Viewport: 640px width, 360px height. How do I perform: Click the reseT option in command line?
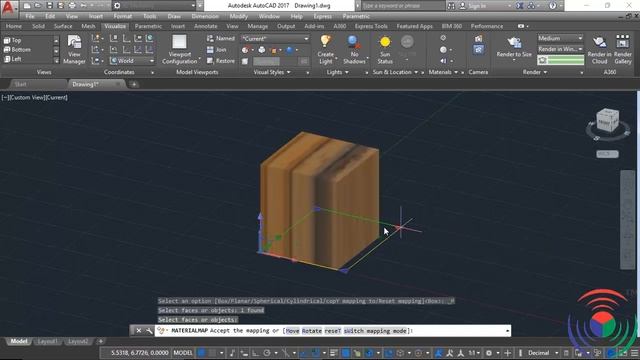click(333, 331)
